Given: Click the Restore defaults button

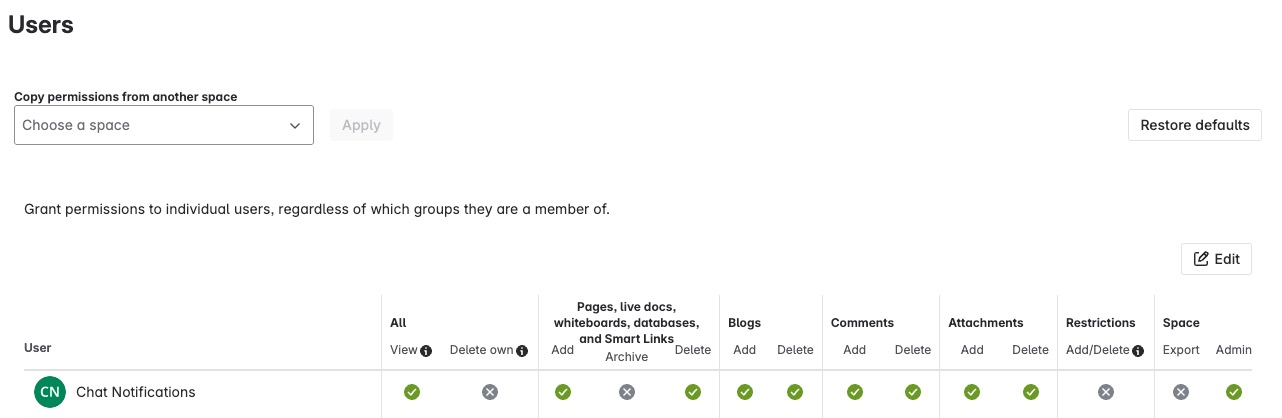Looking at the screenshot, I should point(1195,125).
